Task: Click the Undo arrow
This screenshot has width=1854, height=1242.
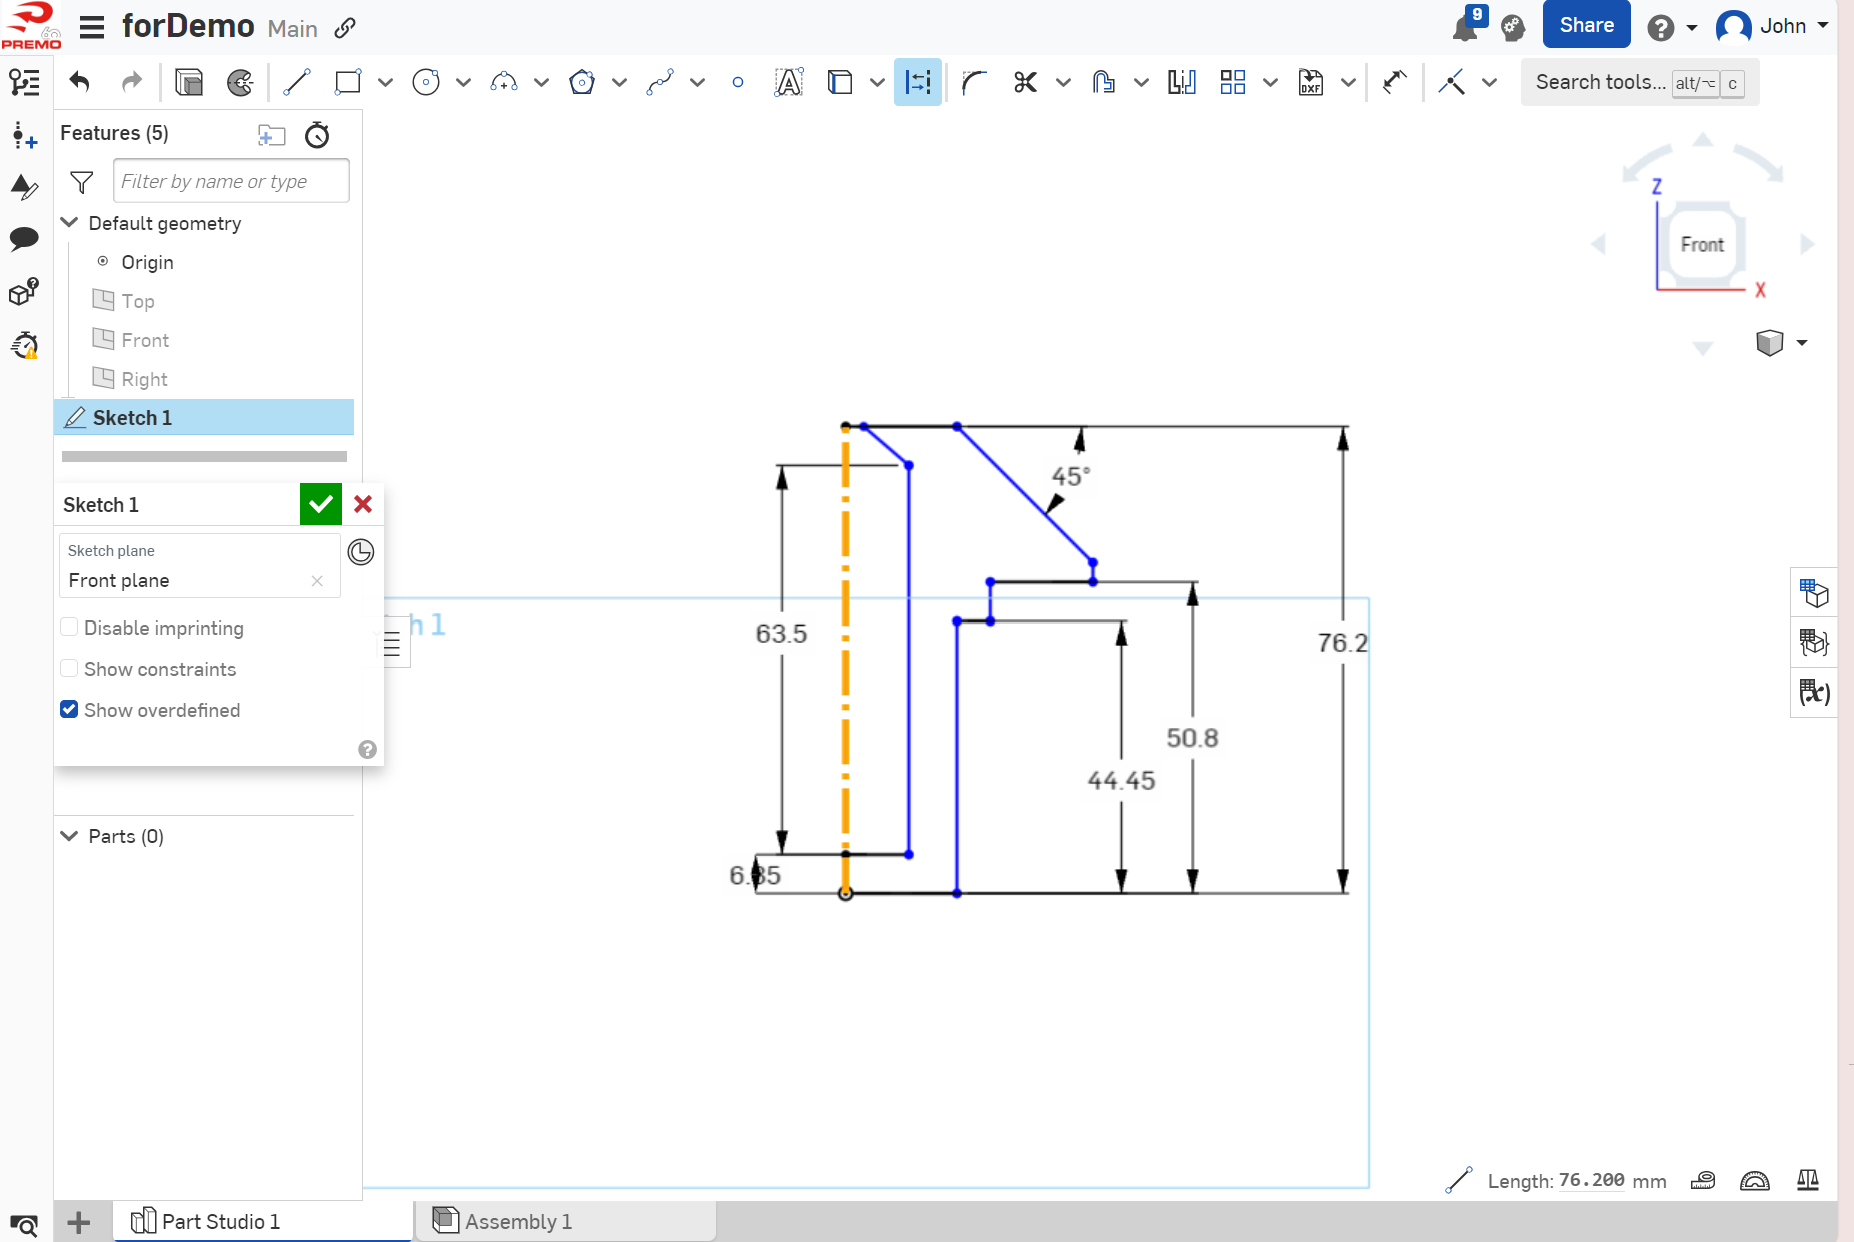Action: coord(80,82)
